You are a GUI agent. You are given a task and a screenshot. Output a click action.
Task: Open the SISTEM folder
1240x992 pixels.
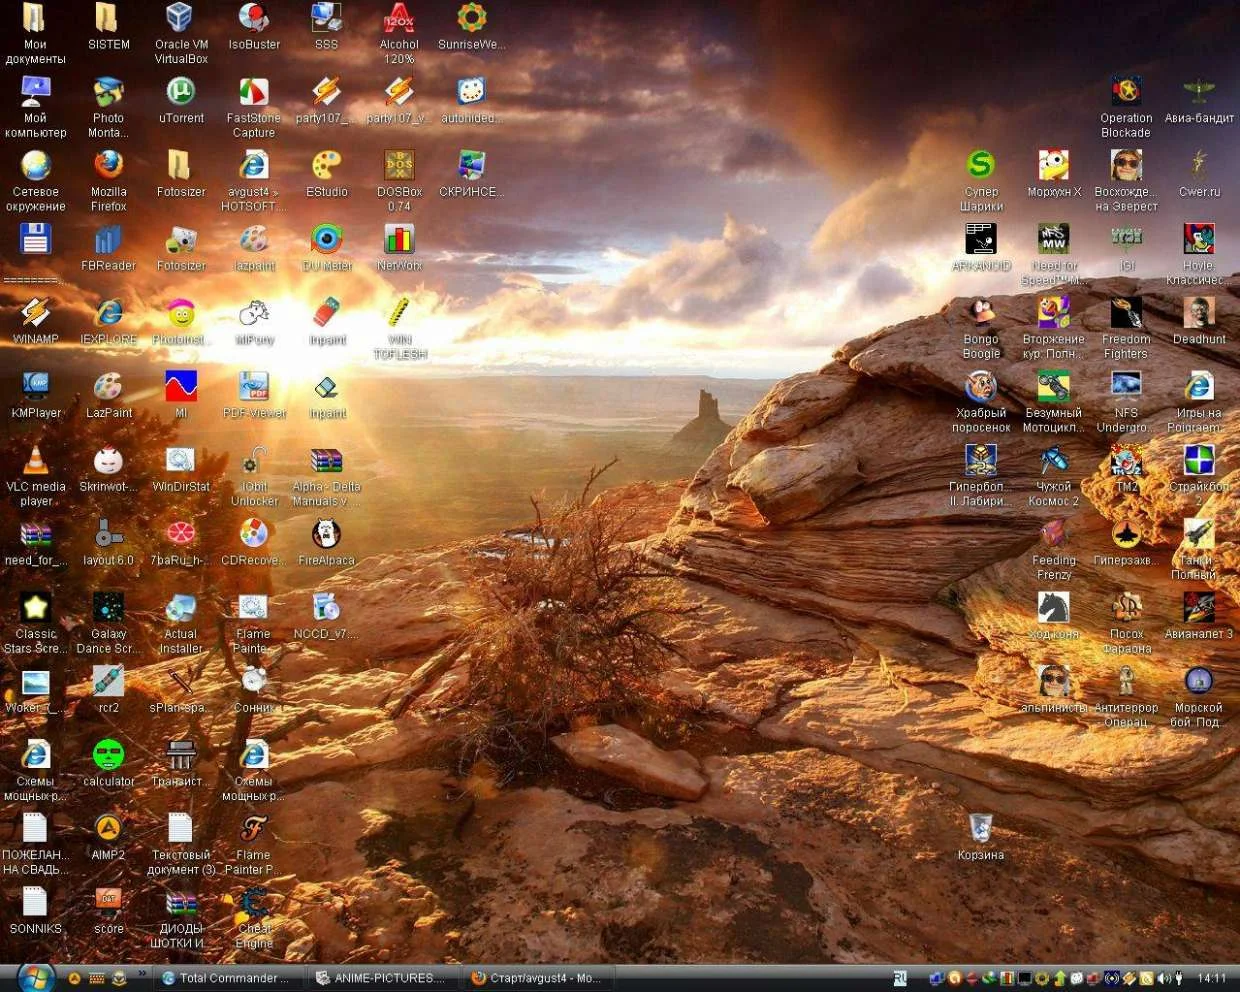coord(108,26)
